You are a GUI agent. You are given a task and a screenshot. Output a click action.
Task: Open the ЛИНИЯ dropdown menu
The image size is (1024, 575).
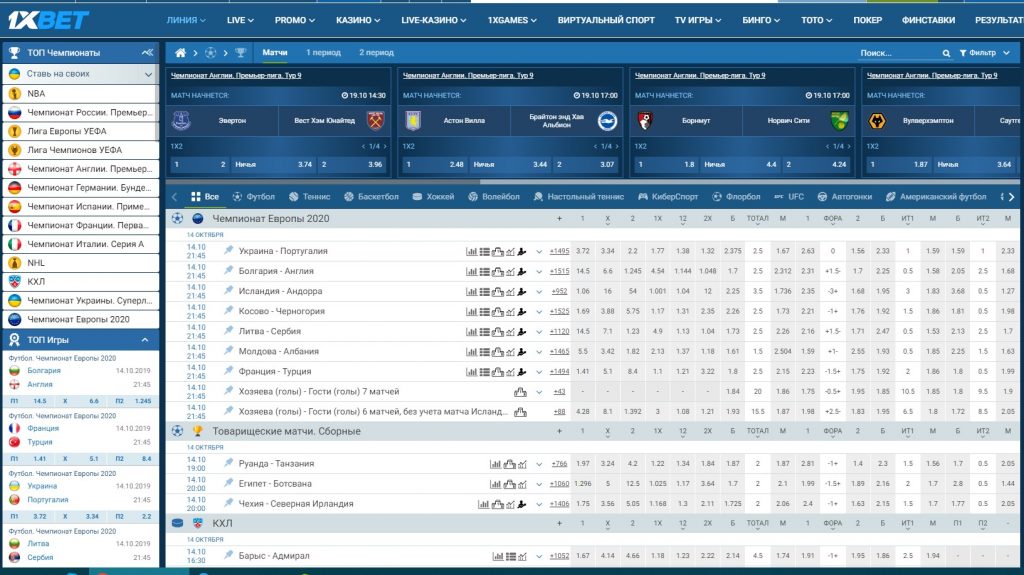coord(185,20)
